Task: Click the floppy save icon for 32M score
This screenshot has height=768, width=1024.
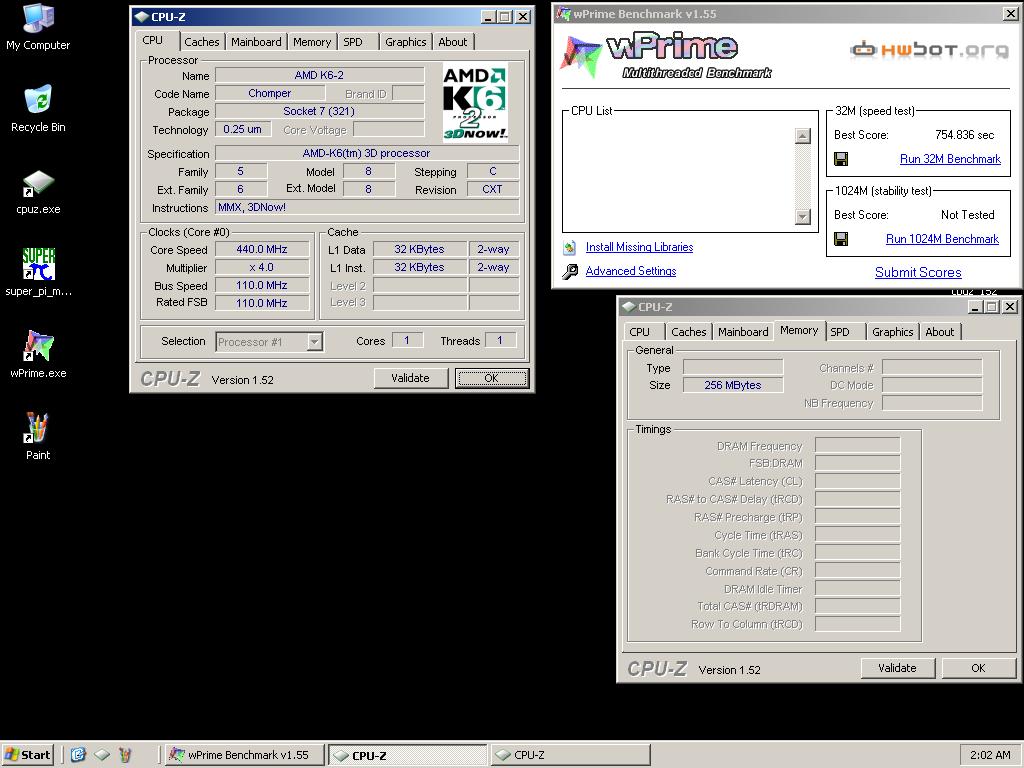Action: 841,159
